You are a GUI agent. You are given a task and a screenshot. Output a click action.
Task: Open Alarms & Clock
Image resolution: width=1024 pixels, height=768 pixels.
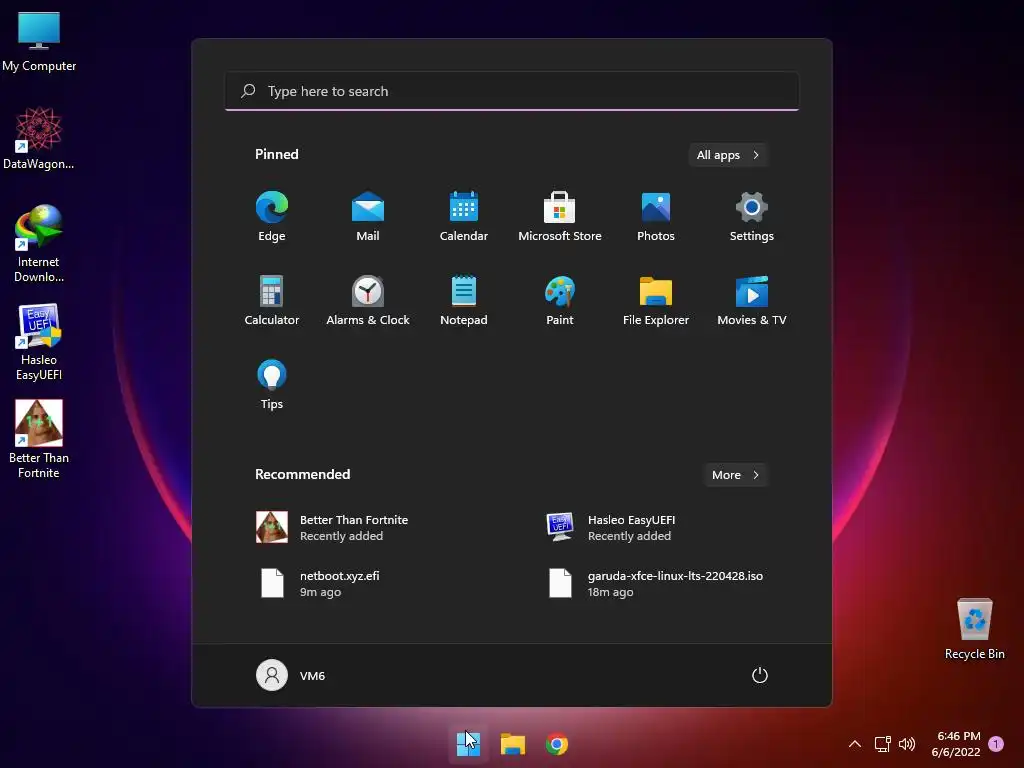click(x=368, y=300)
